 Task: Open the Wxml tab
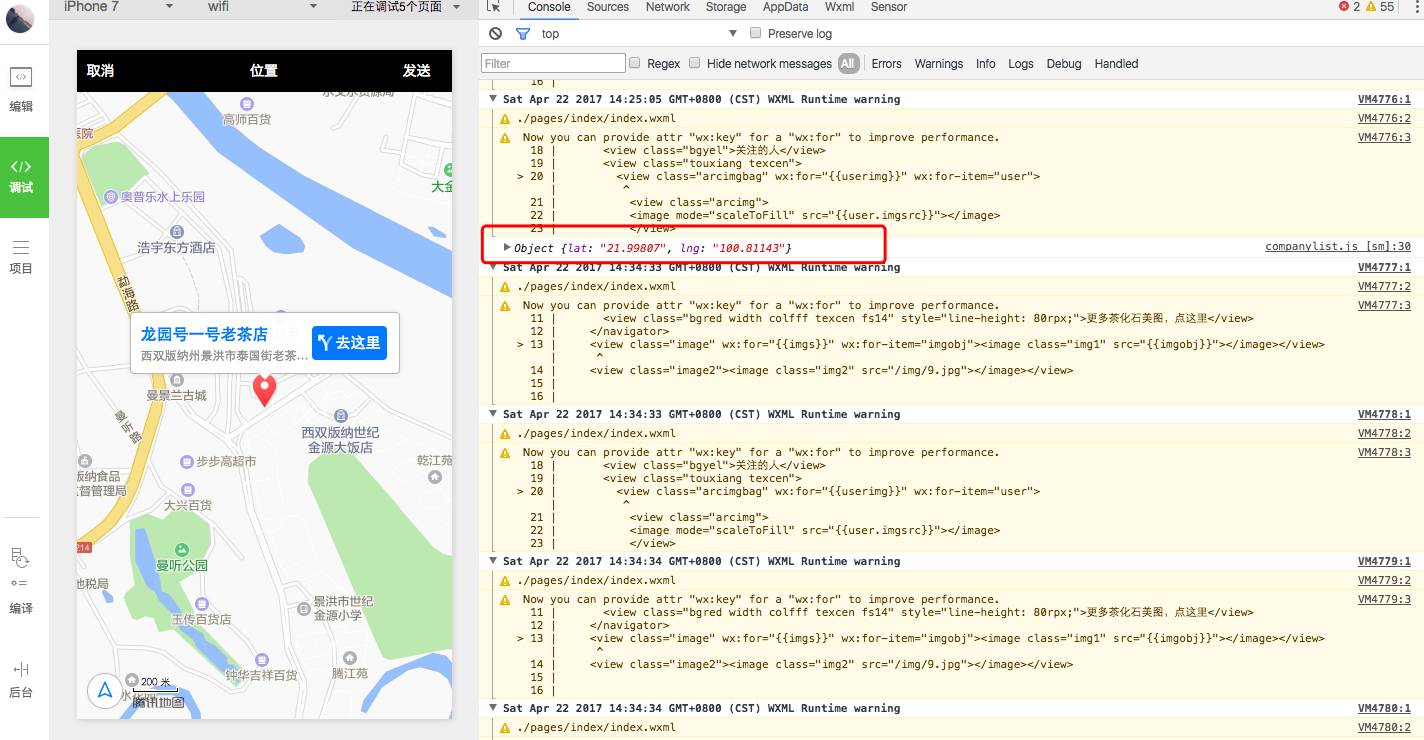[x=839, y=7]
